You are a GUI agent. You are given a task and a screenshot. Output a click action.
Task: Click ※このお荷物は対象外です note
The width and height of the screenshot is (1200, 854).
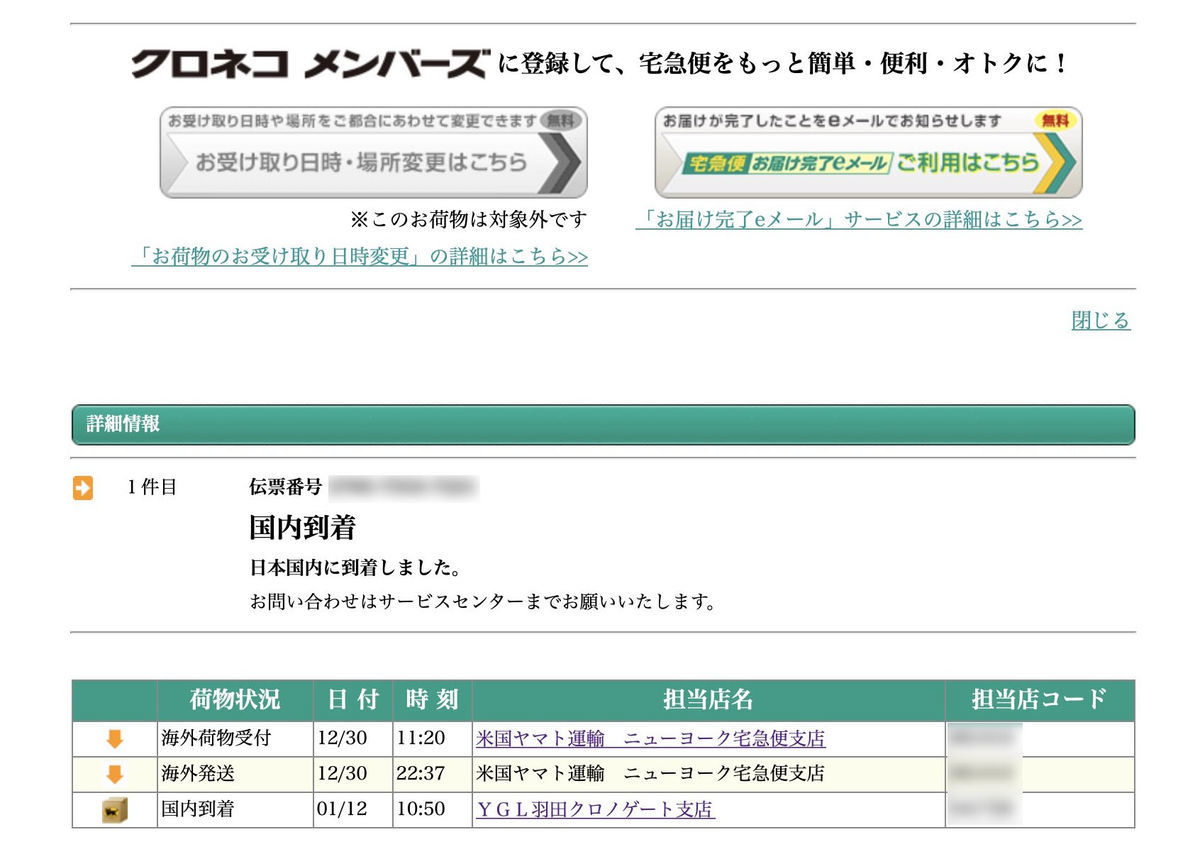tap(468, 219)
